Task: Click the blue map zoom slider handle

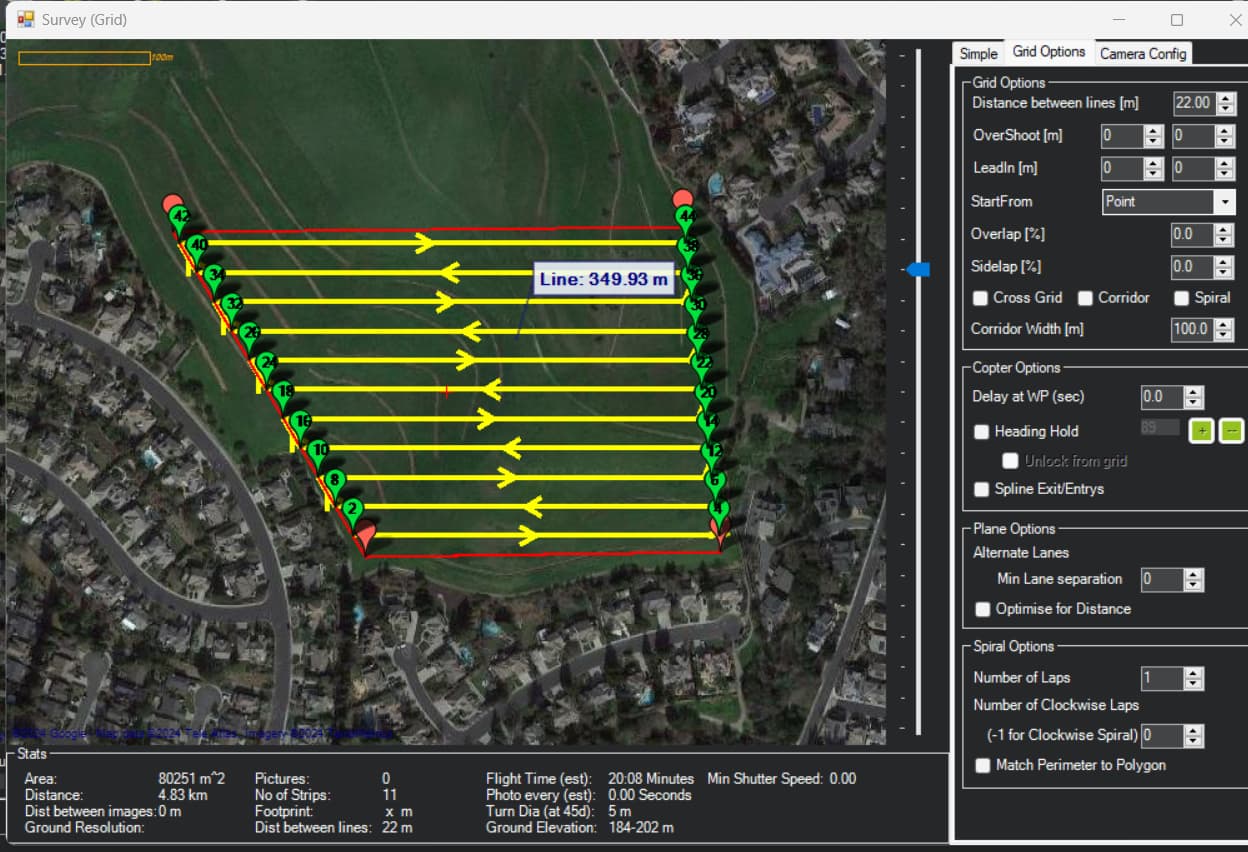Action: coord(916,269)
